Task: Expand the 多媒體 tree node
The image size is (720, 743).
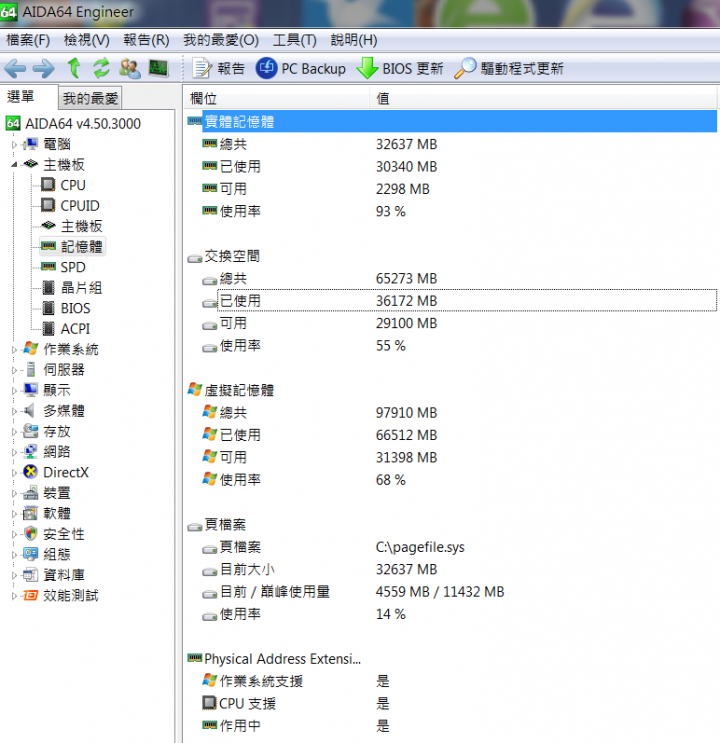Action: point(14,411)
